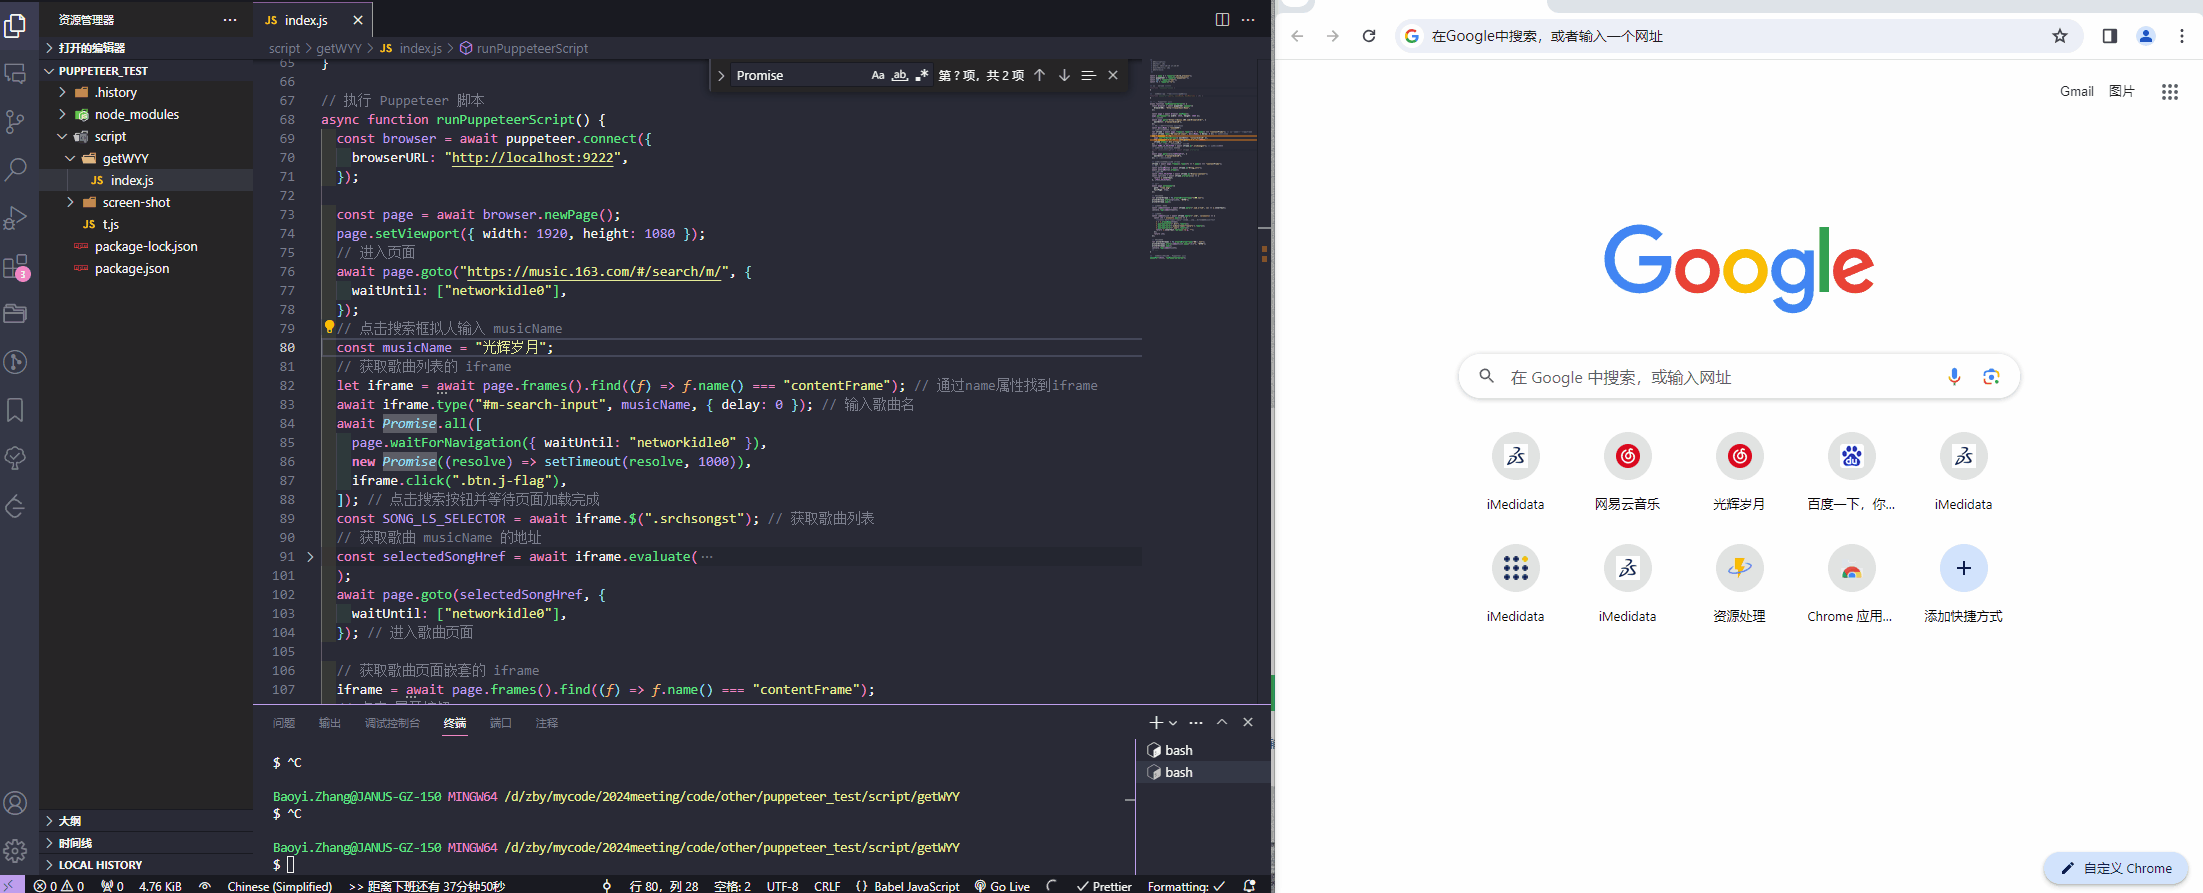2203x893 pixels.
Task: Toggle Chrome side panel
Action: point(2110,36)
